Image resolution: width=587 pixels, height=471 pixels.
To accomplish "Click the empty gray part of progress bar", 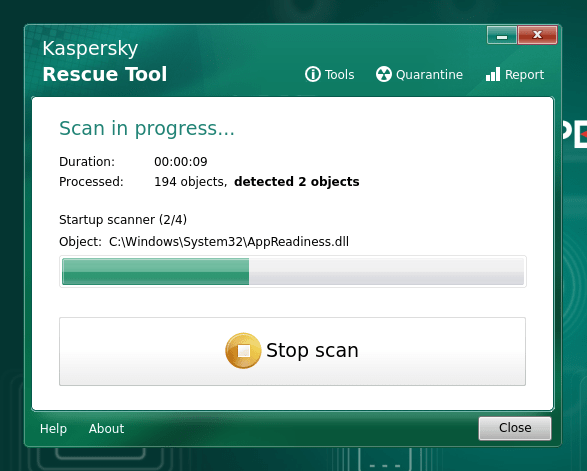I will click(386, 271).
